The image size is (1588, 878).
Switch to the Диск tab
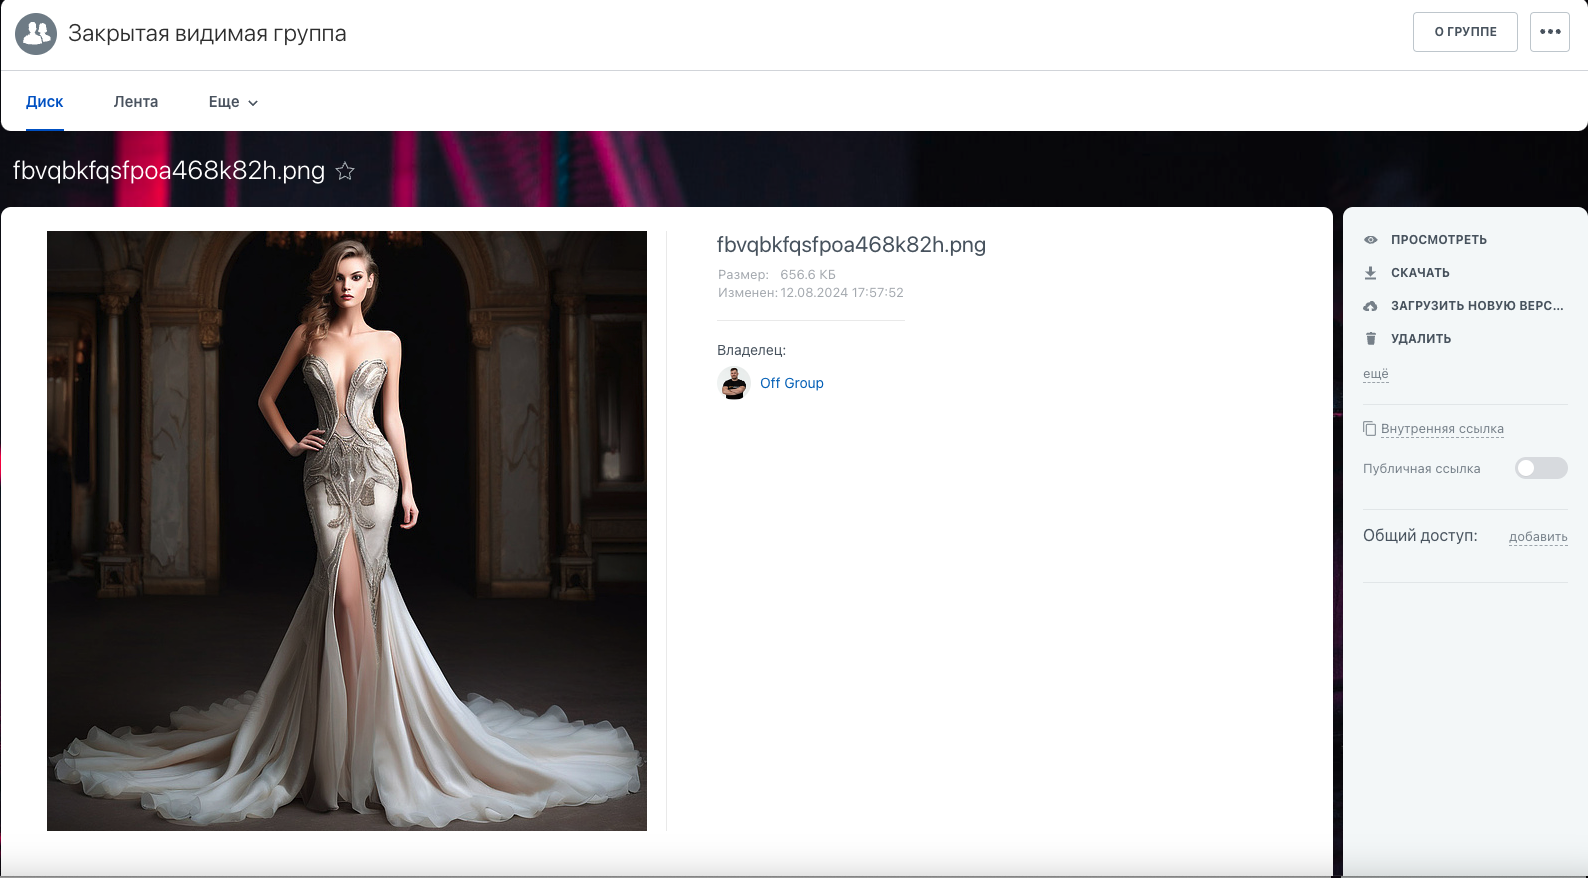coord(45,102)
